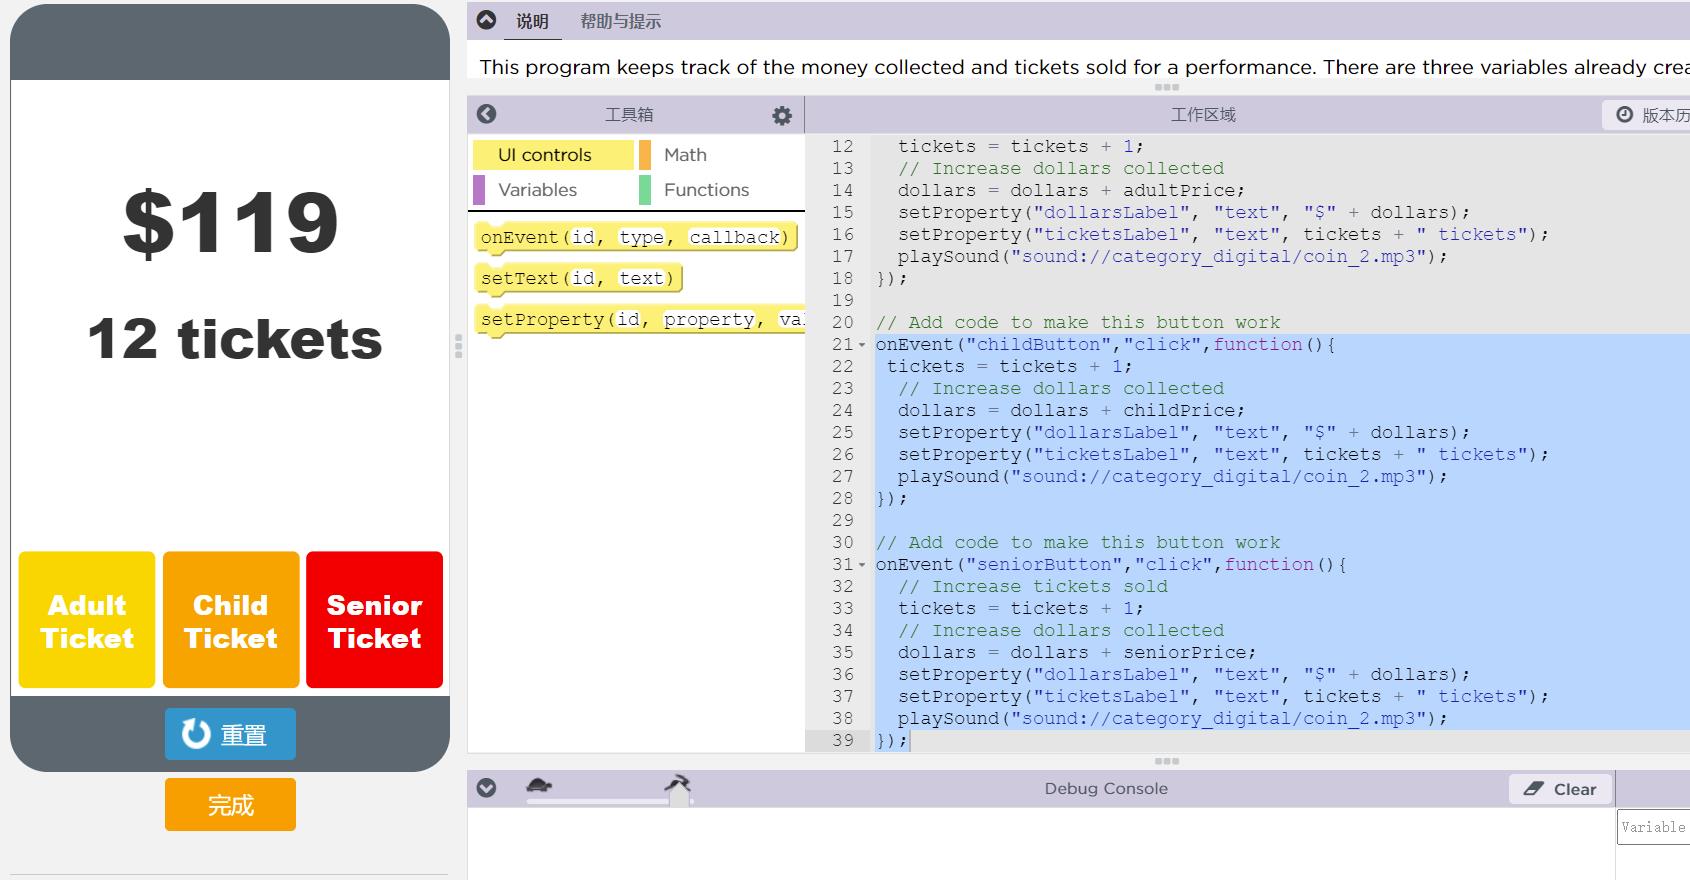Select the onEvent(id, type, callback) block
The width and height of the screenshot is (1690, 880).
tap(636, 237)
